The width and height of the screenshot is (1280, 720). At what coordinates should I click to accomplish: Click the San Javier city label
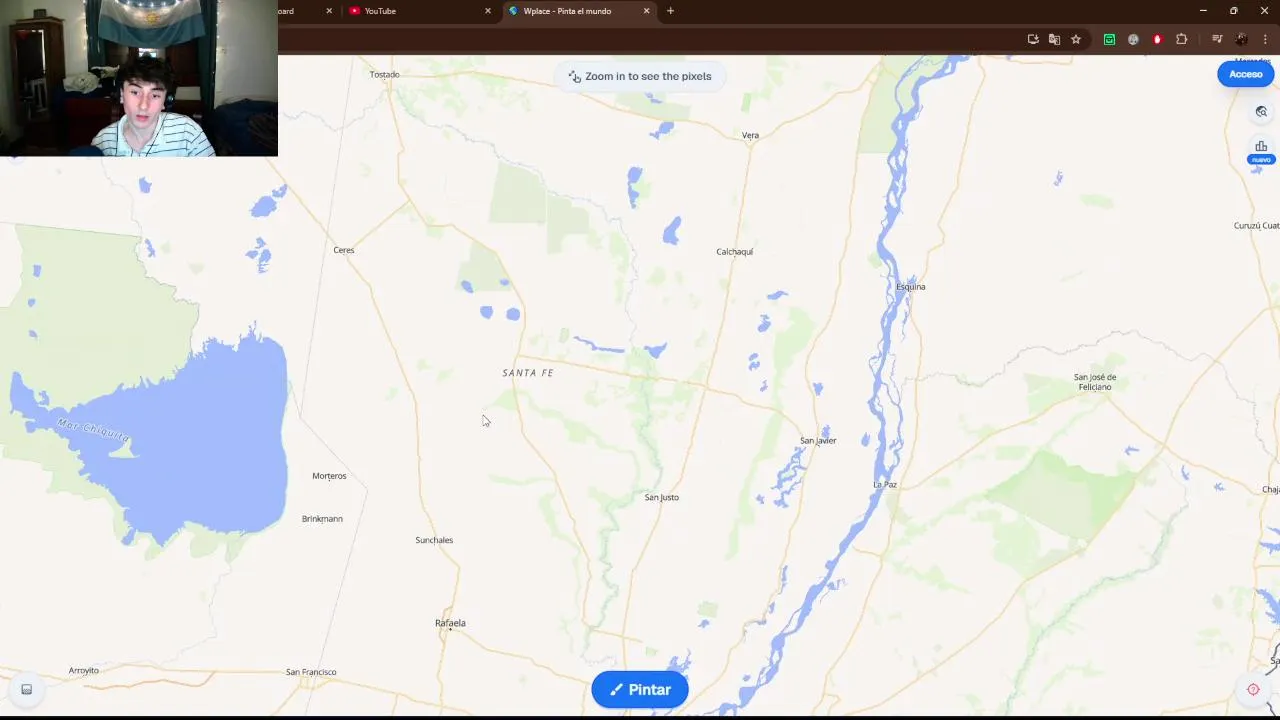818,441
